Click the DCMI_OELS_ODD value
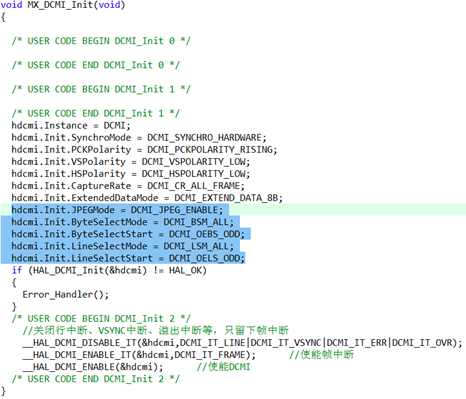This screenshot has height=399, width=466. [205, 258]
